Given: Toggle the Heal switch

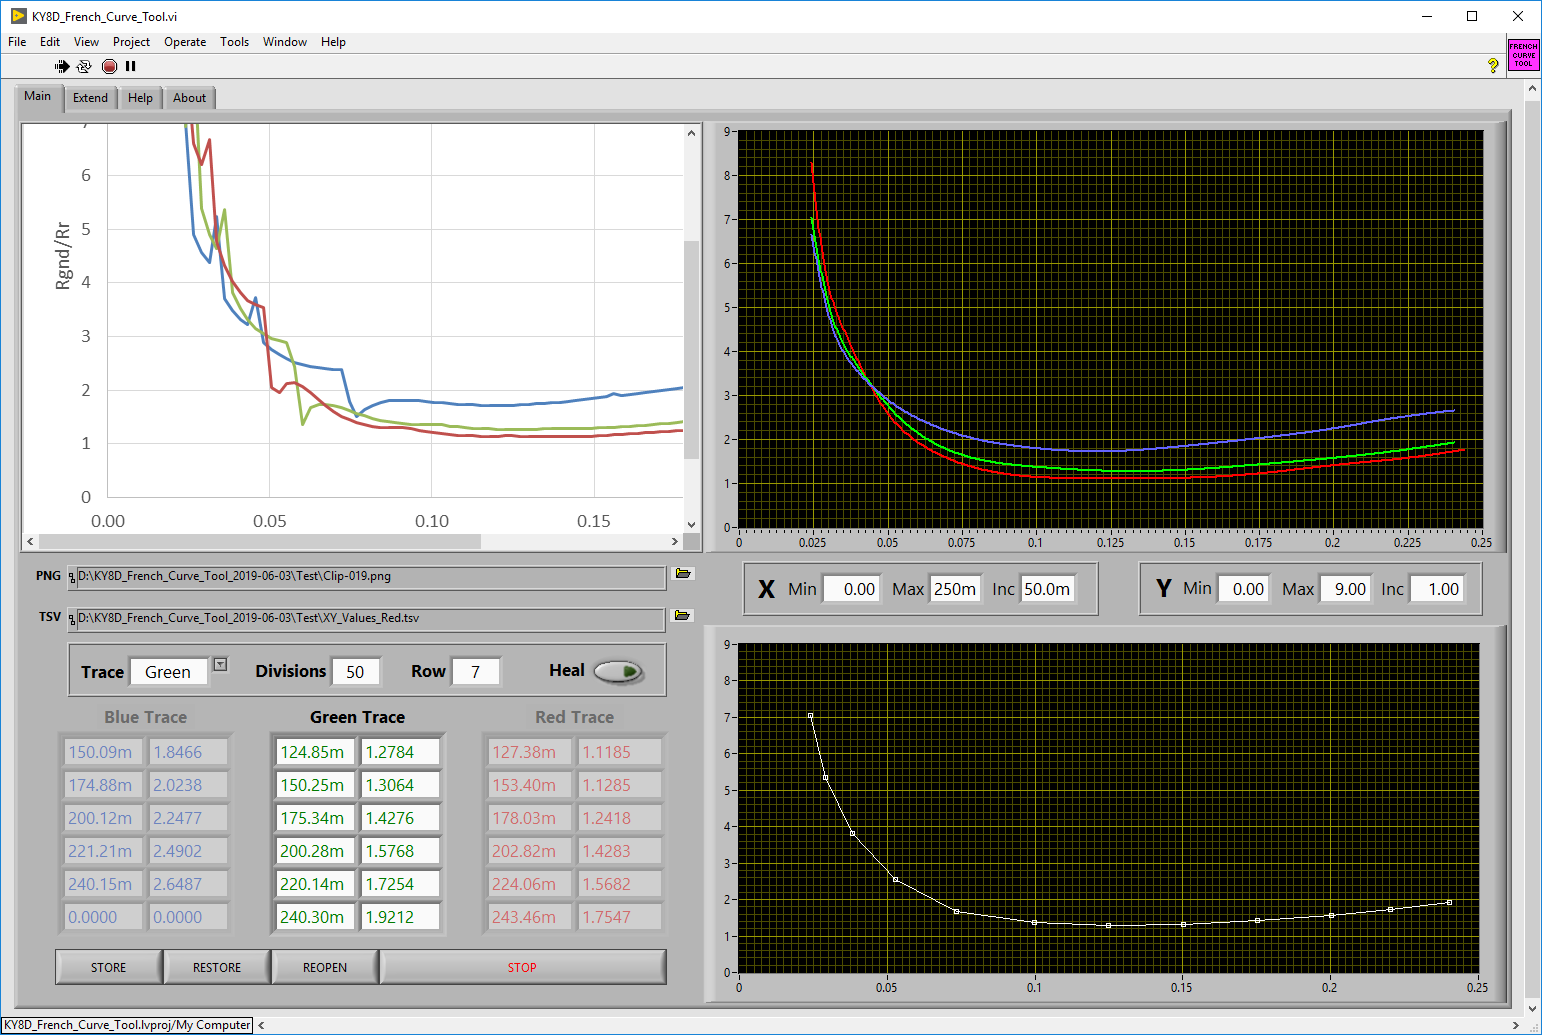Looking at the screenshot, I should tap(618, 672).
